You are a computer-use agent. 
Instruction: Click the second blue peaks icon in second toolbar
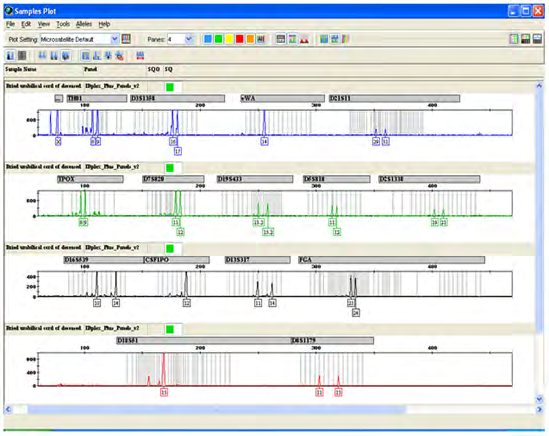54,55
